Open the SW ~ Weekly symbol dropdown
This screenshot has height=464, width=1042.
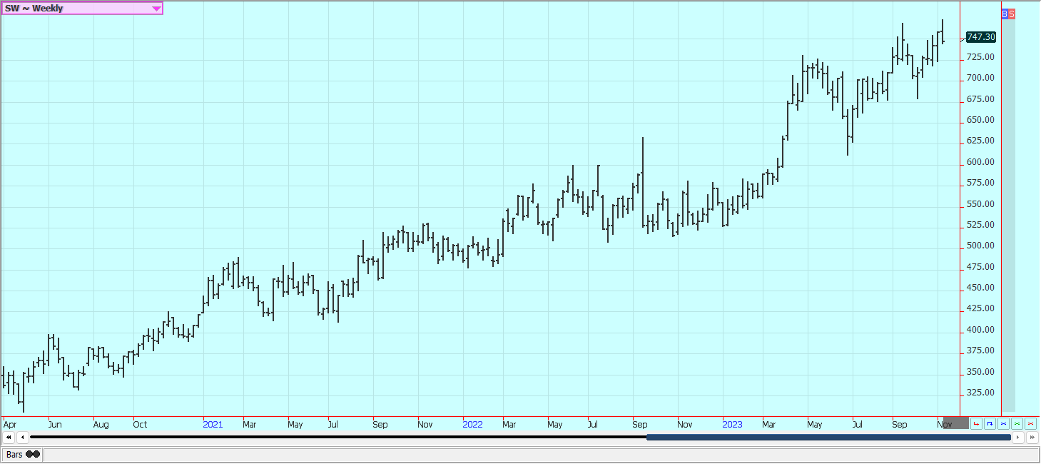pos(82,8)
